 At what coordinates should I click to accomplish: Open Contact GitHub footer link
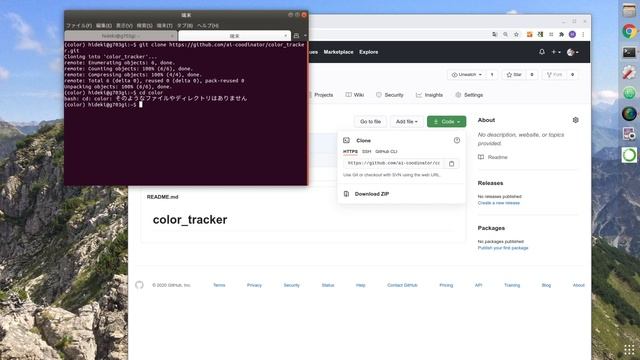tap(402, 285)
